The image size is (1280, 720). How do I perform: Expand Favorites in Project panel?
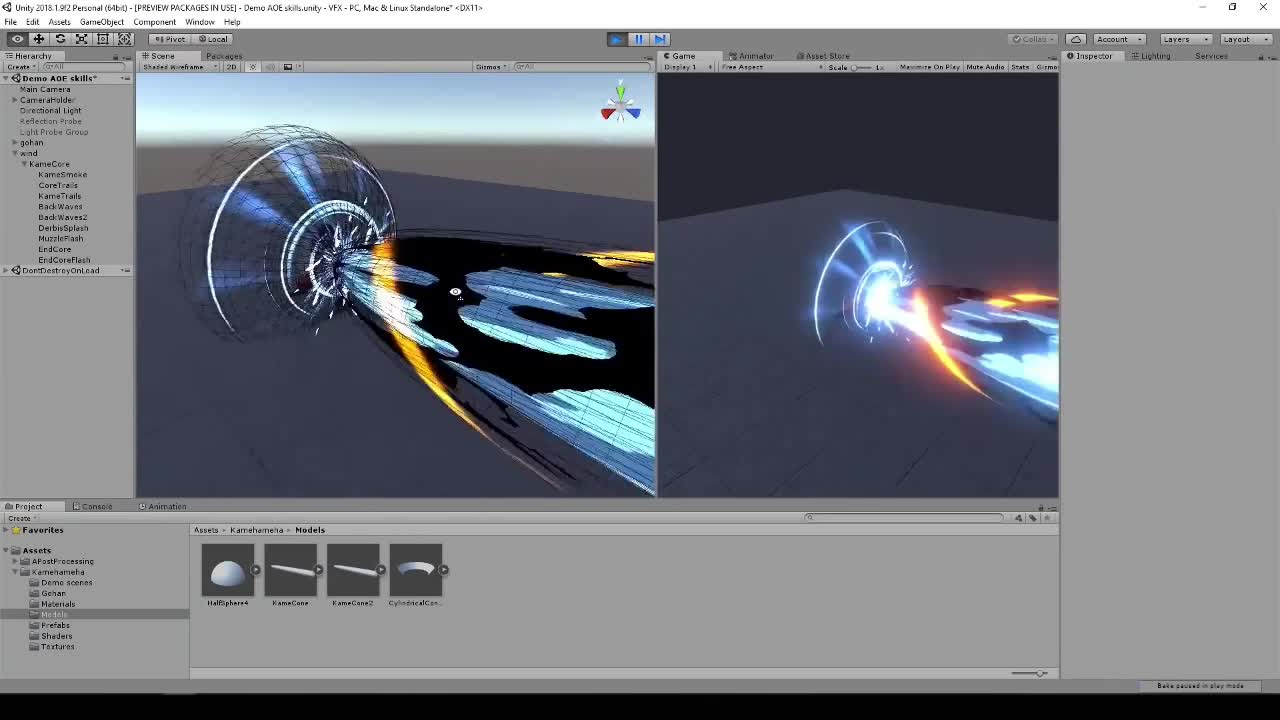(5, 530)
